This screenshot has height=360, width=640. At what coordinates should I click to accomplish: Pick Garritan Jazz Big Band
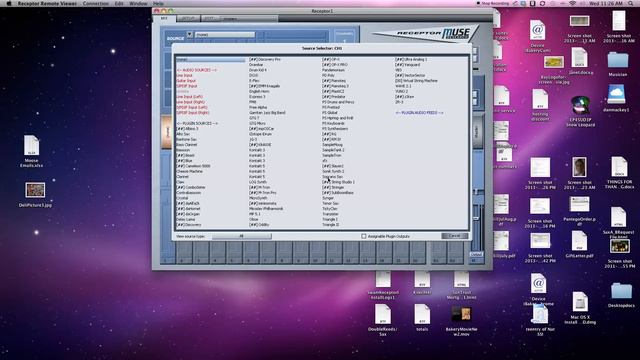click(x=267, y=113)
